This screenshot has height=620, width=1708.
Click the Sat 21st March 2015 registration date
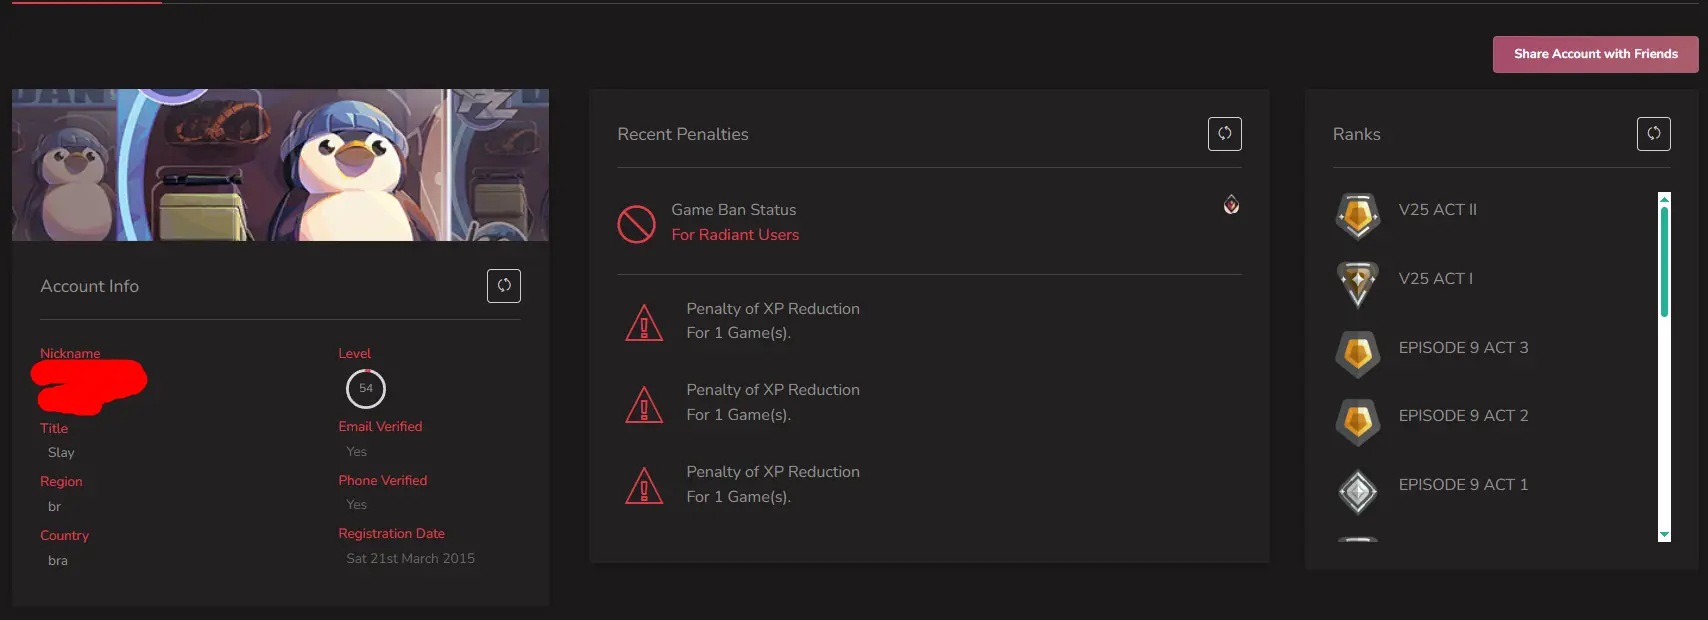coord(410,559)
